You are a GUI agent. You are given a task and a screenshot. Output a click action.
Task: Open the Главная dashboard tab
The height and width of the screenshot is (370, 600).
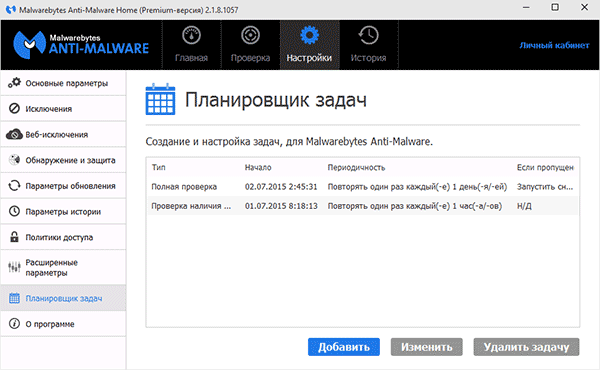click(x=191, y=45)
